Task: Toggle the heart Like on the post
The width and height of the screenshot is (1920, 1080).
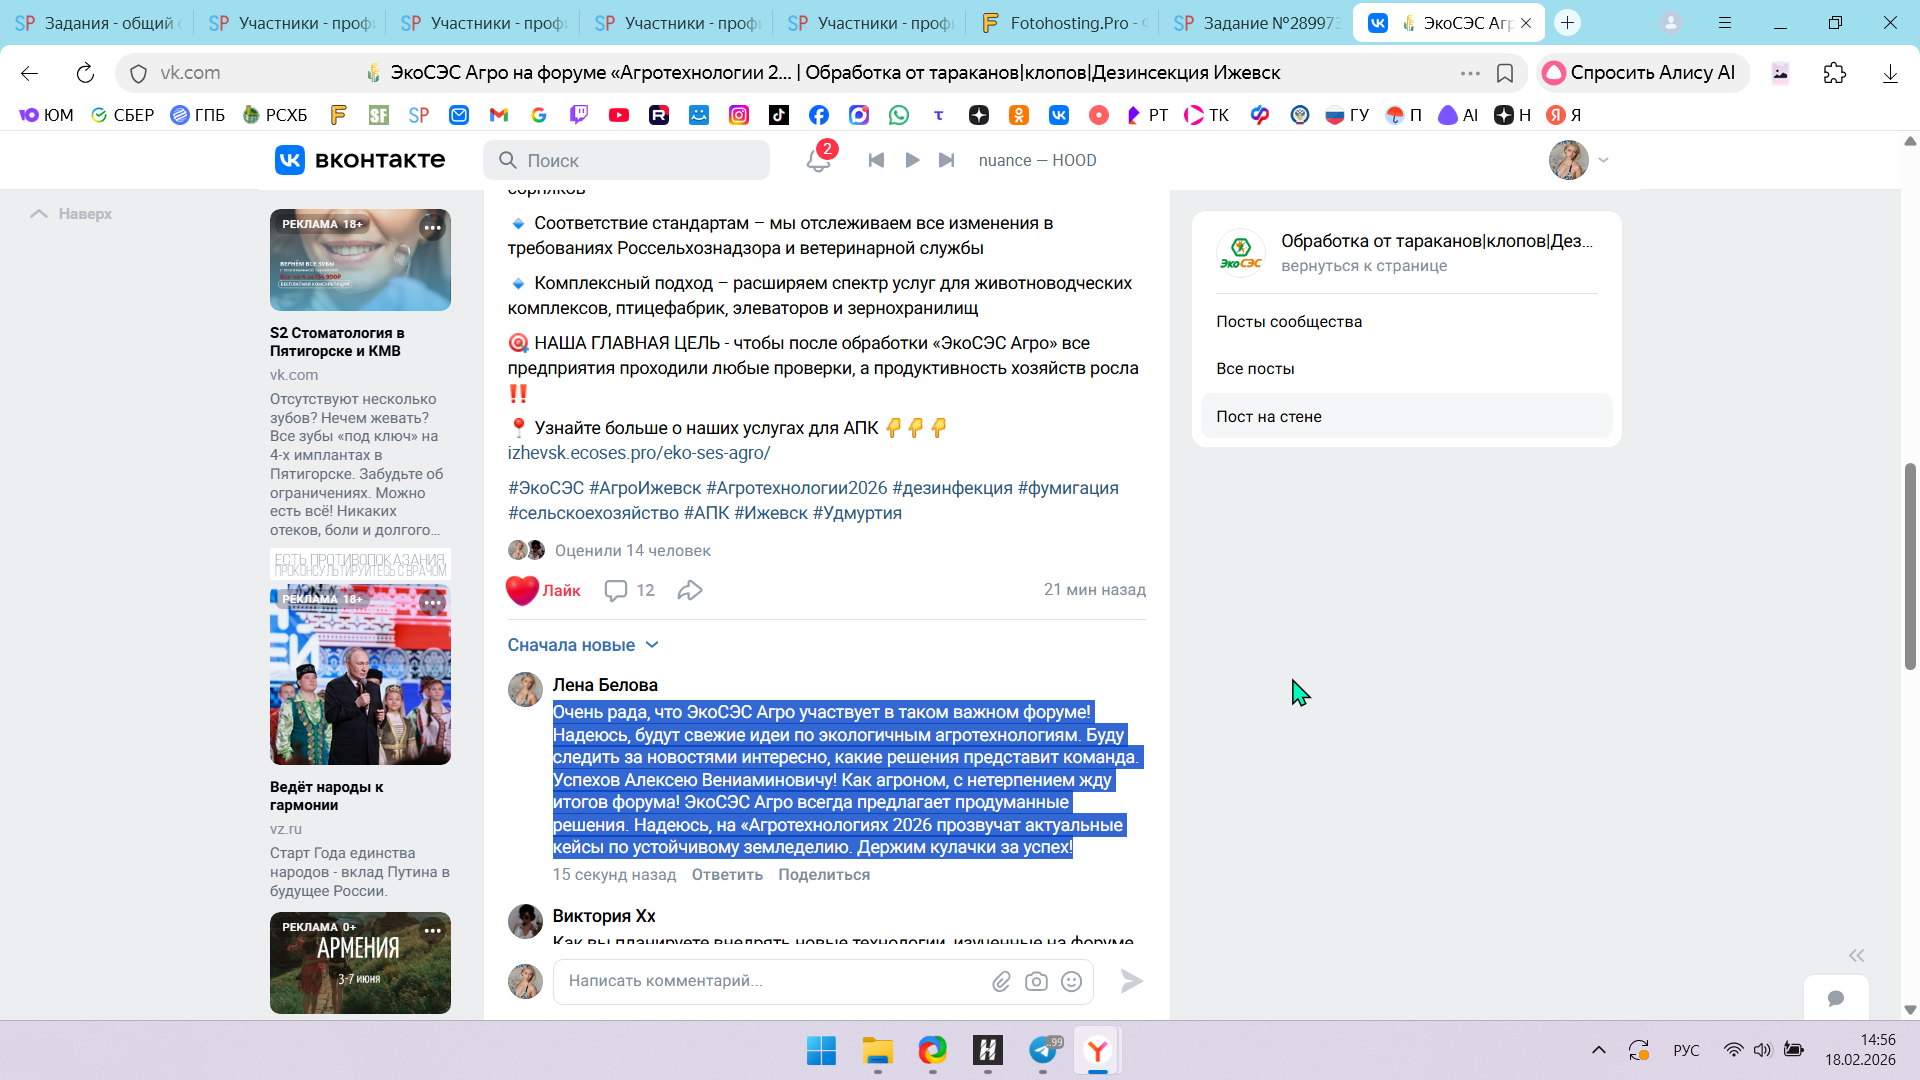Action: point(523,591)
